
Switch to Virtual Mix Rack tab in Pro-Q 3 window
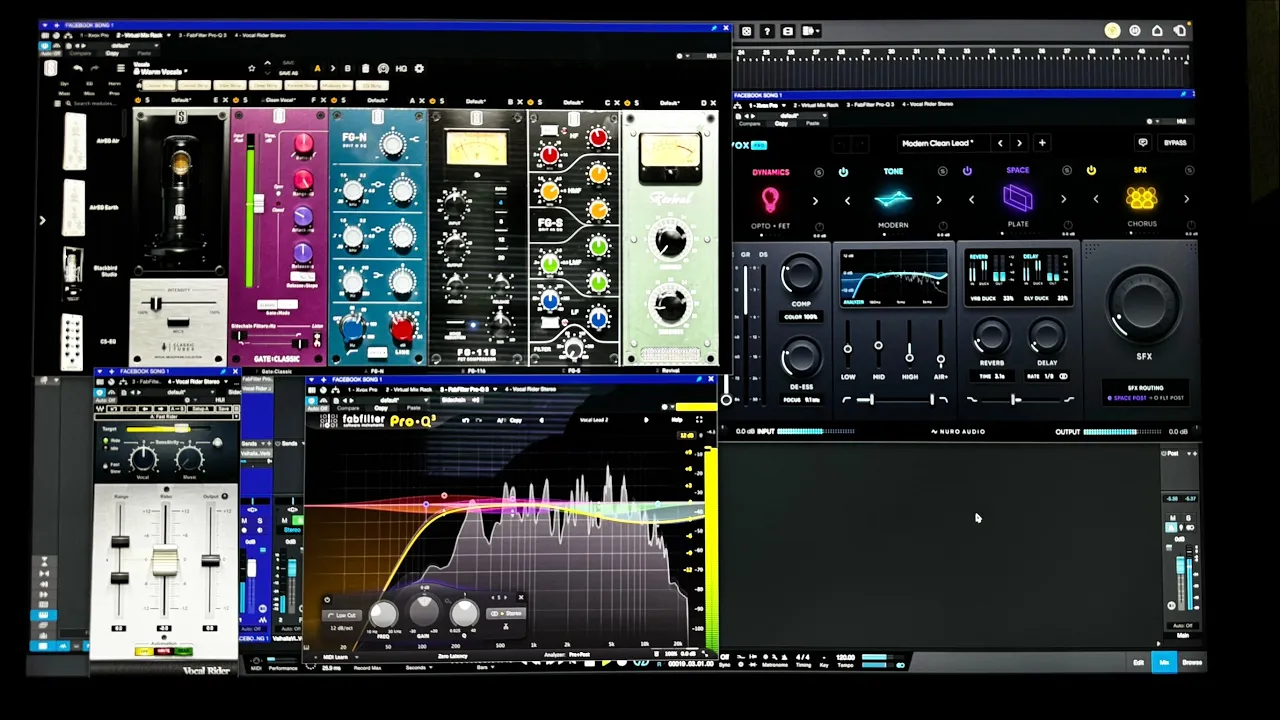pyautogui.click(x=409, y=390)
